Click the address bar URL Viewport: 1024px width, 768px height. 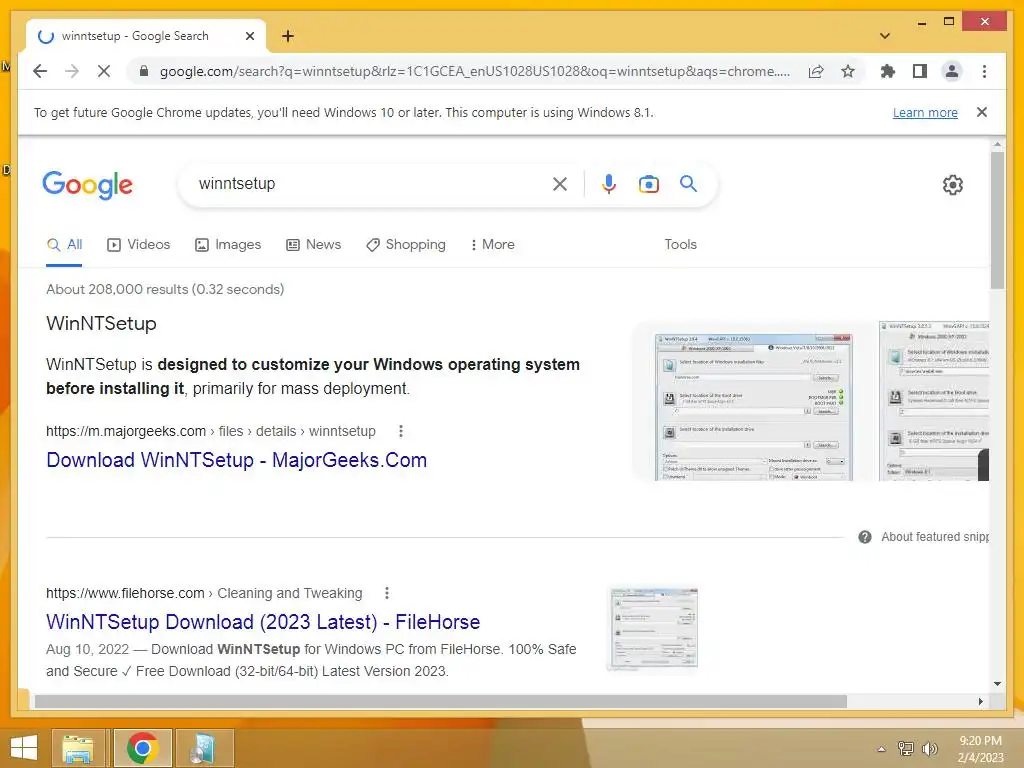[475, 71]
